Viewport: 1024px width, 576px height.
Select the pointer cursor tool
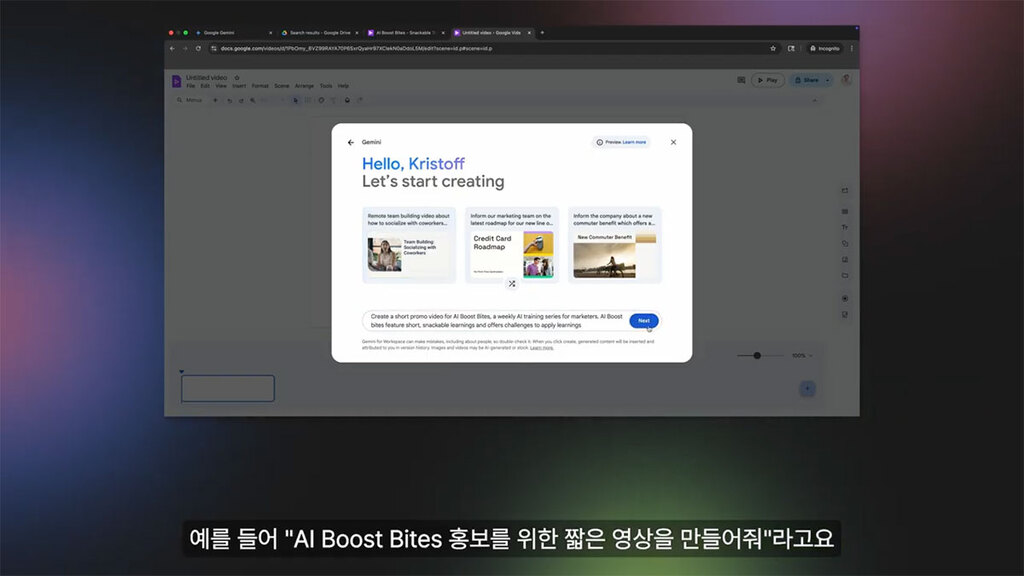(295, 101)
